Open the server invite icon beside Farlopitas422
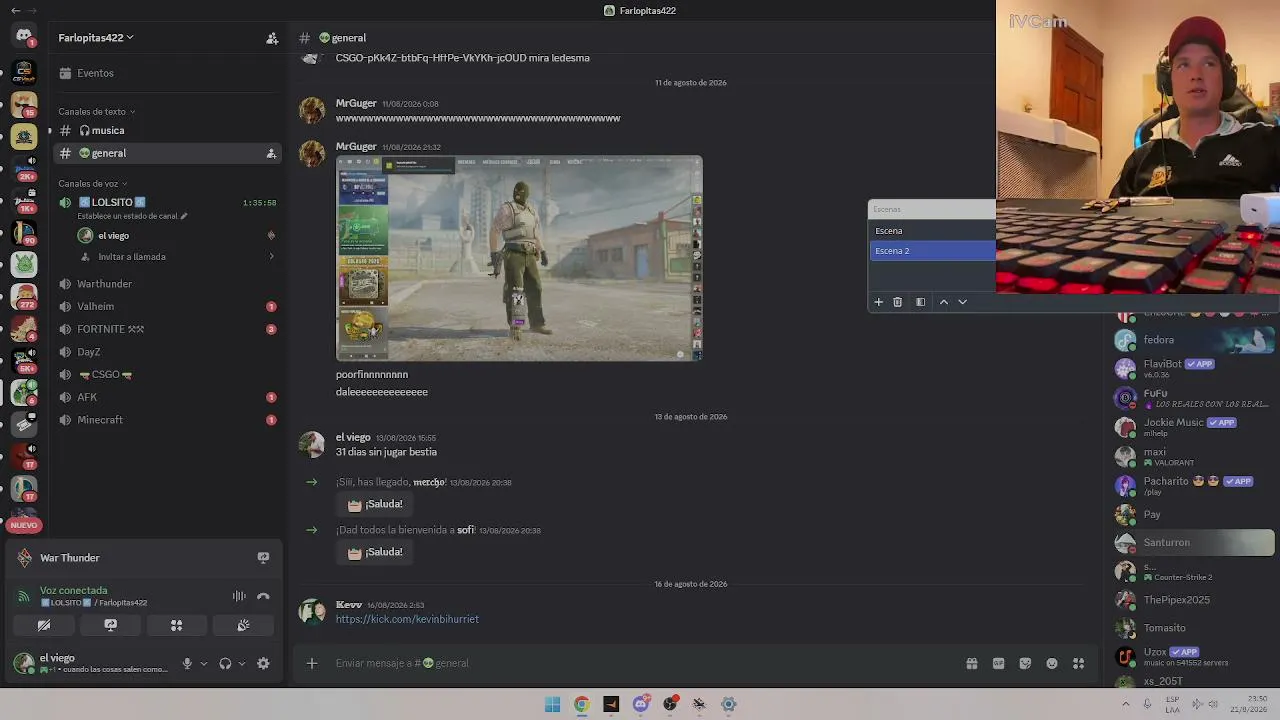The width and height of the screenshot is (1280, 720). coord(272,38)
